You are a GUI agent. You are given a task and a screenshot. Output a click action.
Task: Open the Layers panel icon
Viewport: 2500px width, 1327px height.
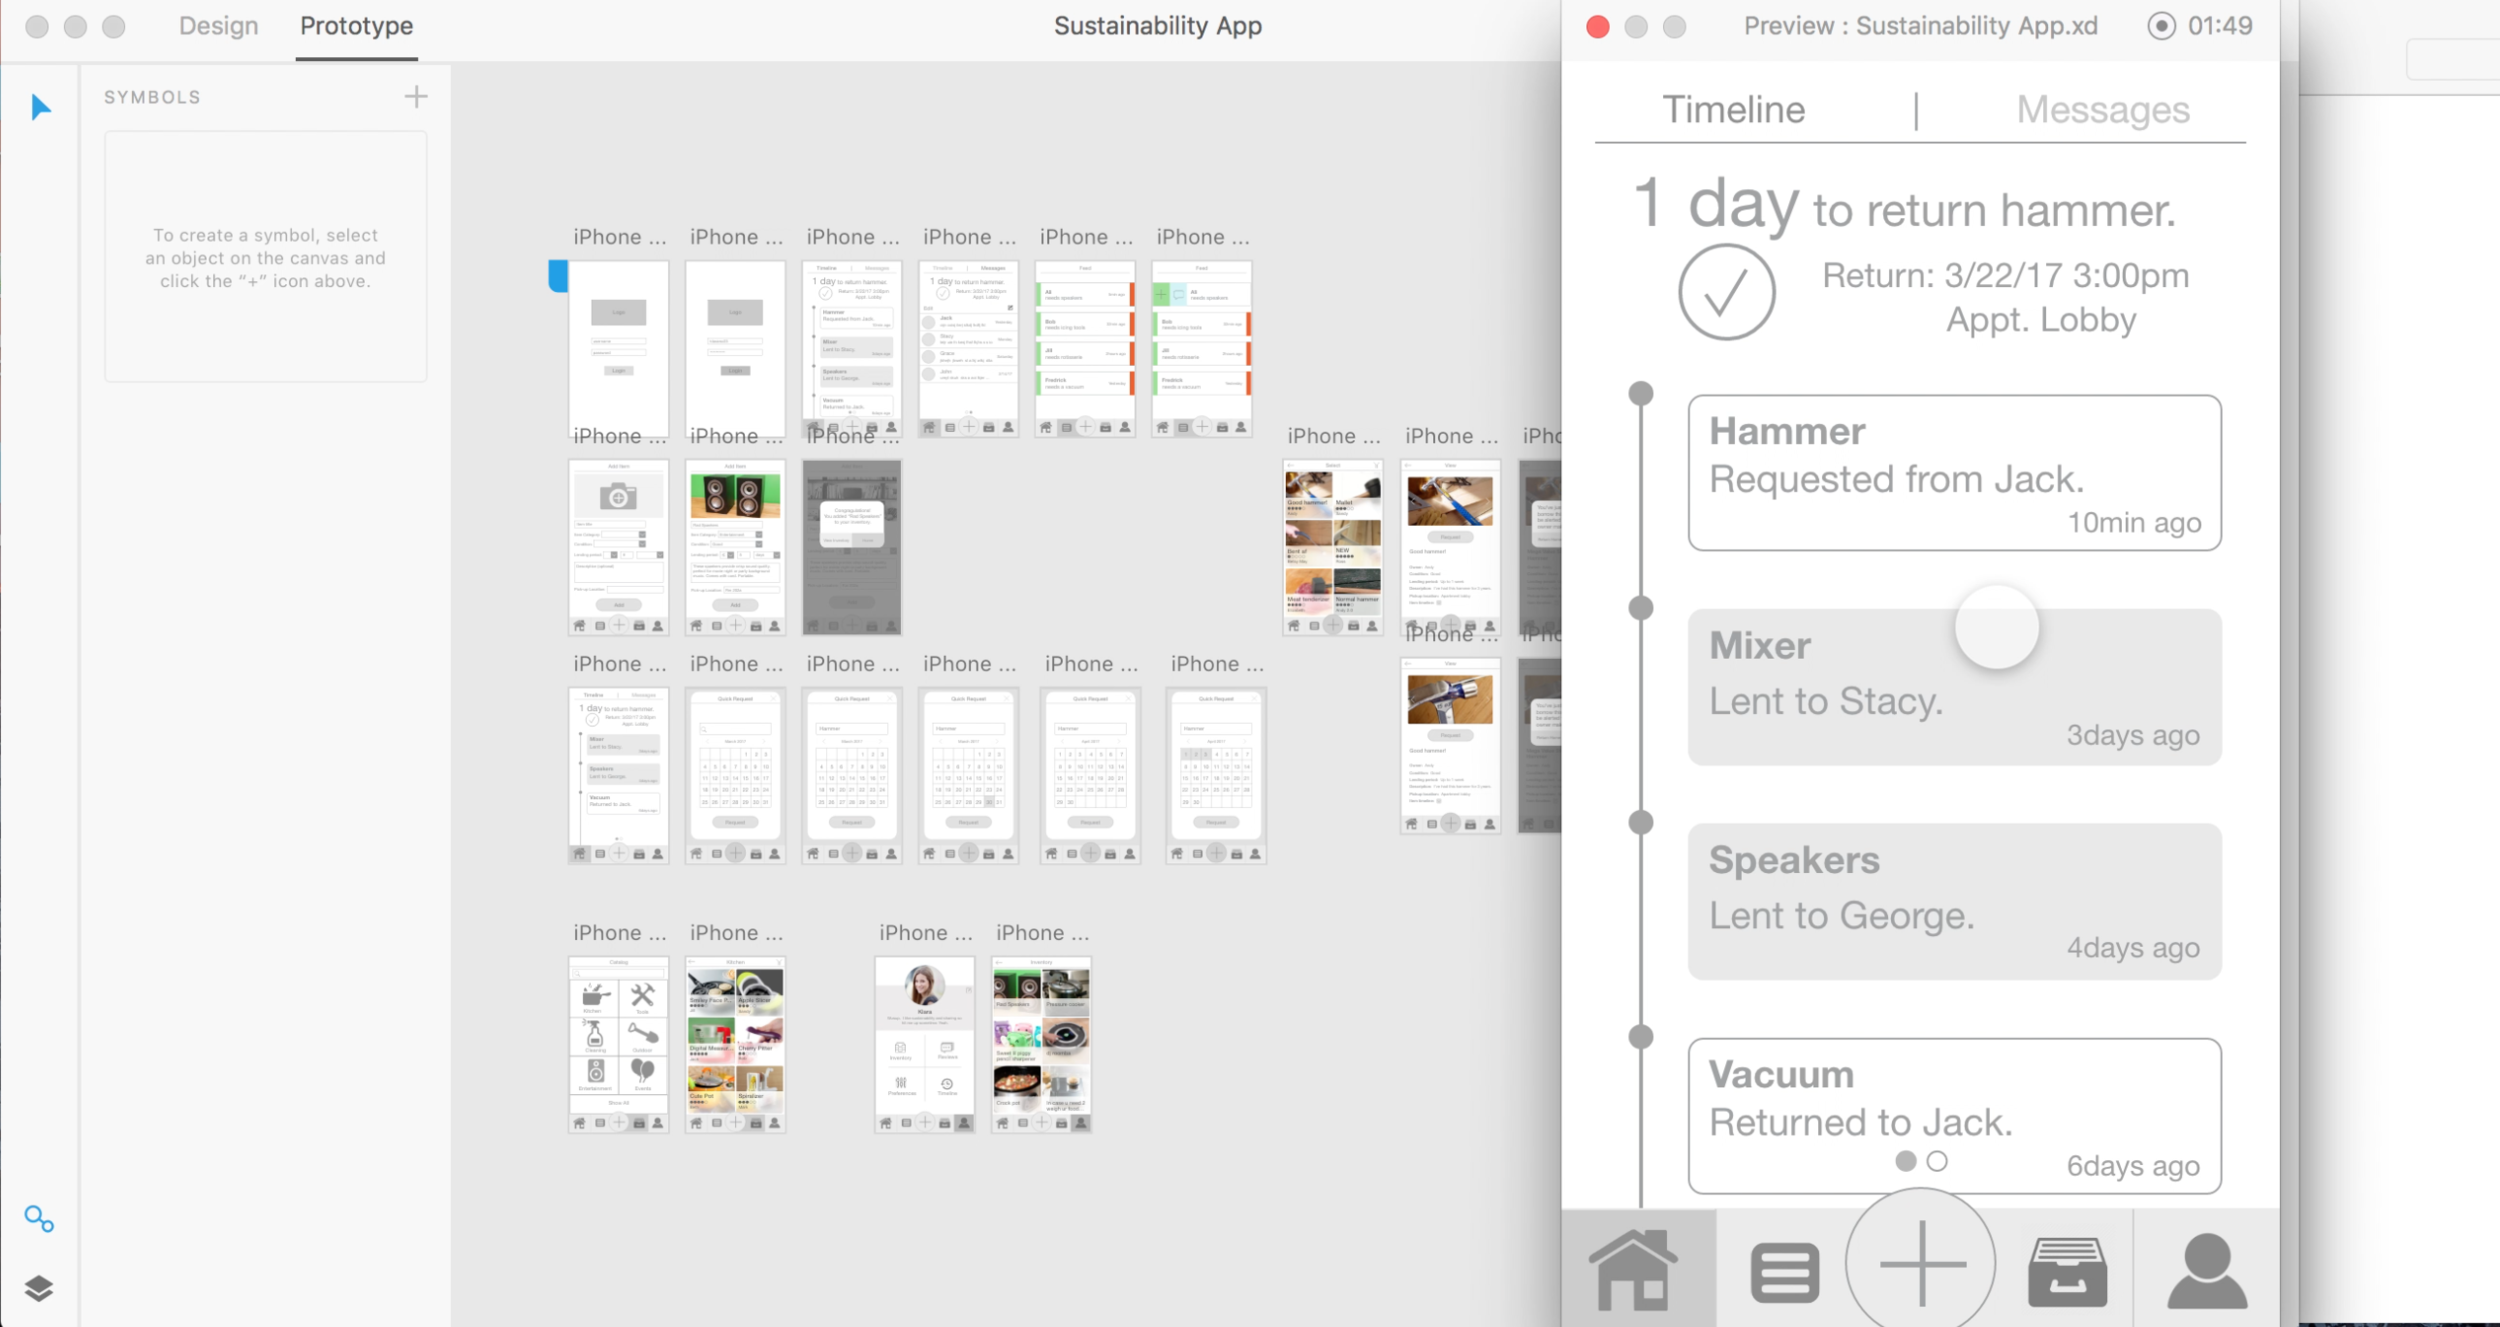[39, 1288]
